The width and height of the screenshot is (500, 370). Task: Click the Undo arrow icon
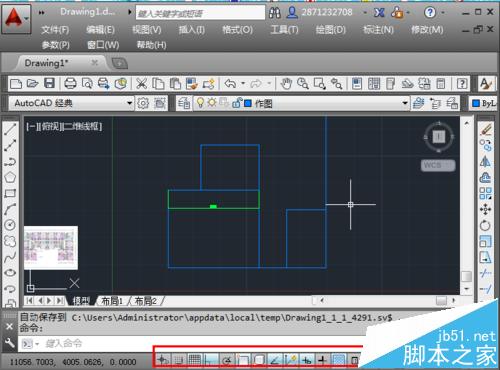pyautogui.click(x=230, y=83)
